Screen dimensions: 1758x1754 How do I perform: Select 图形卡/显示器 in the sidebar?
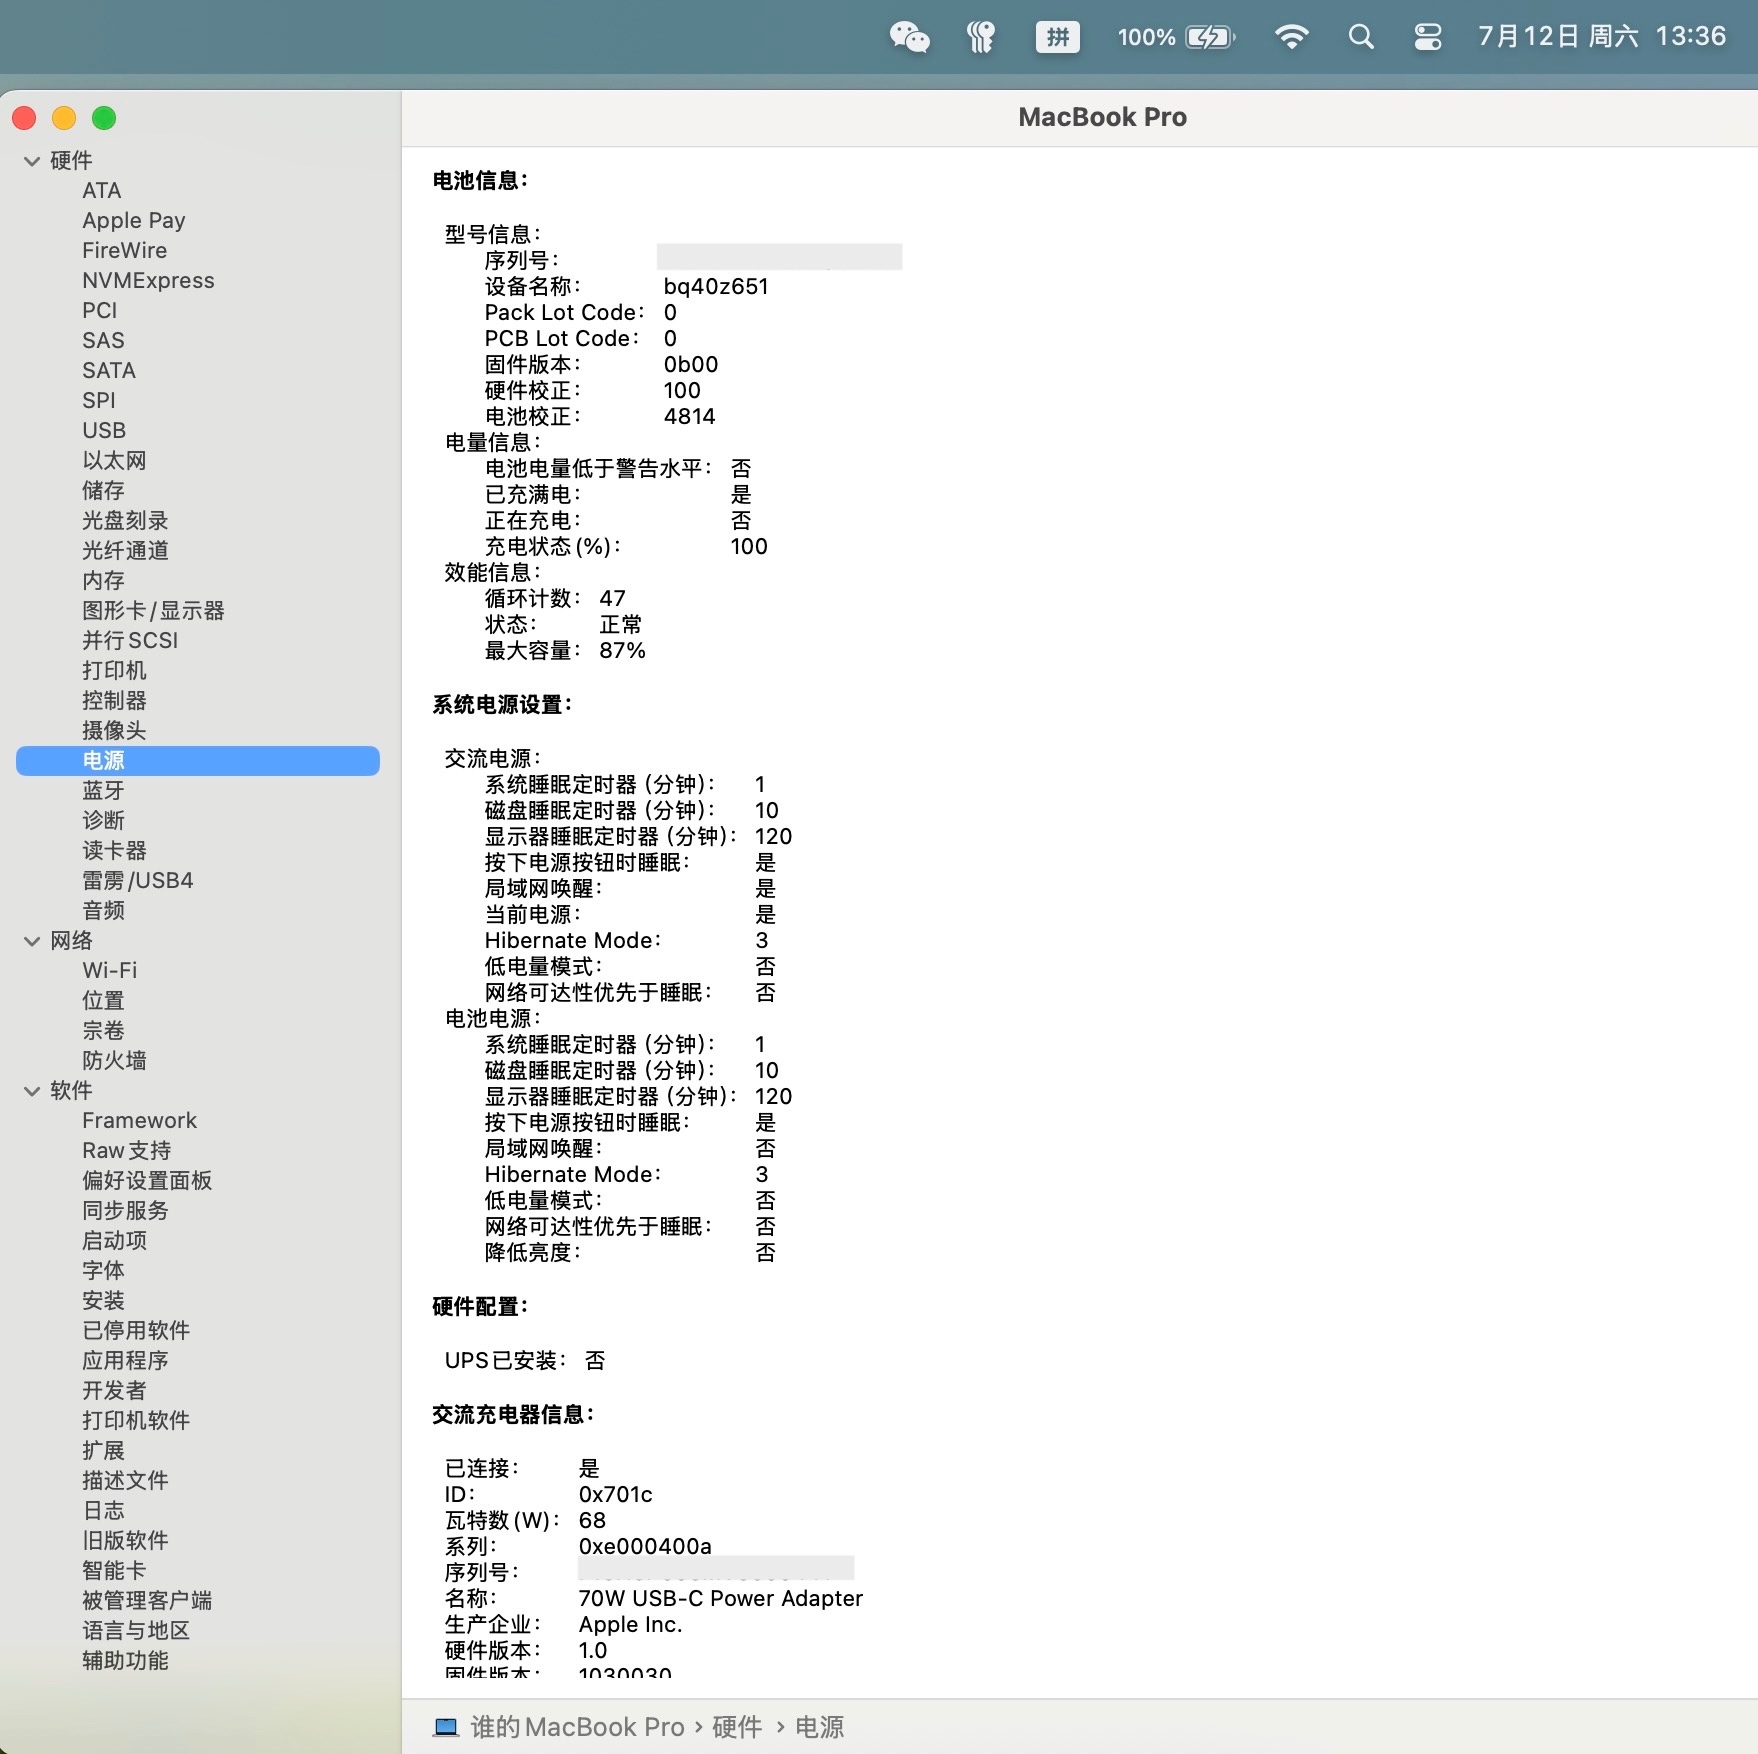point(152,610)
